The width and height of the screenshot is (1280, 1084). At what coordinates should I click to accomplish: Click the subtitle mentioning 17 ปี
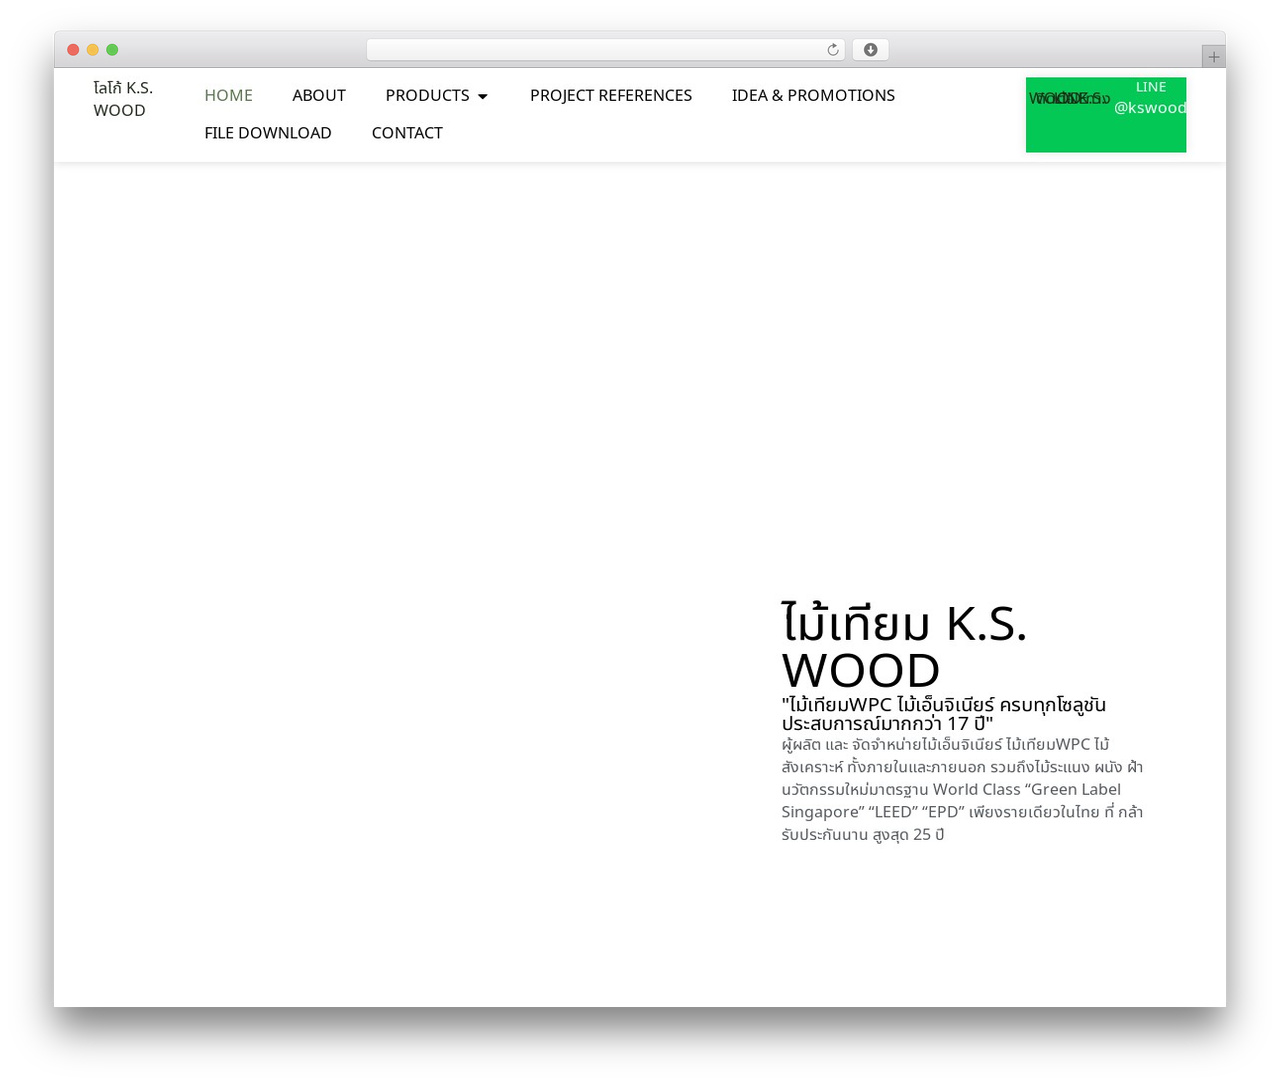click(x=943, y=714)
